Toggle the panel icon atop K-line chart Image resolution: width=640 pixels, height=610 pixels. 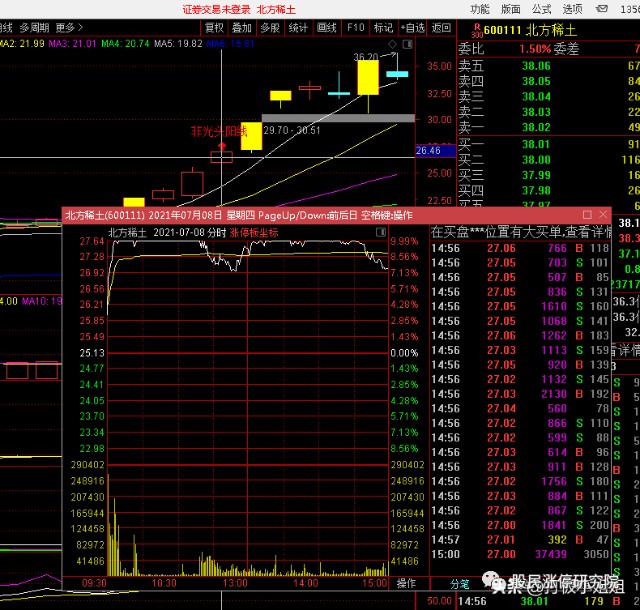[407, 44]
